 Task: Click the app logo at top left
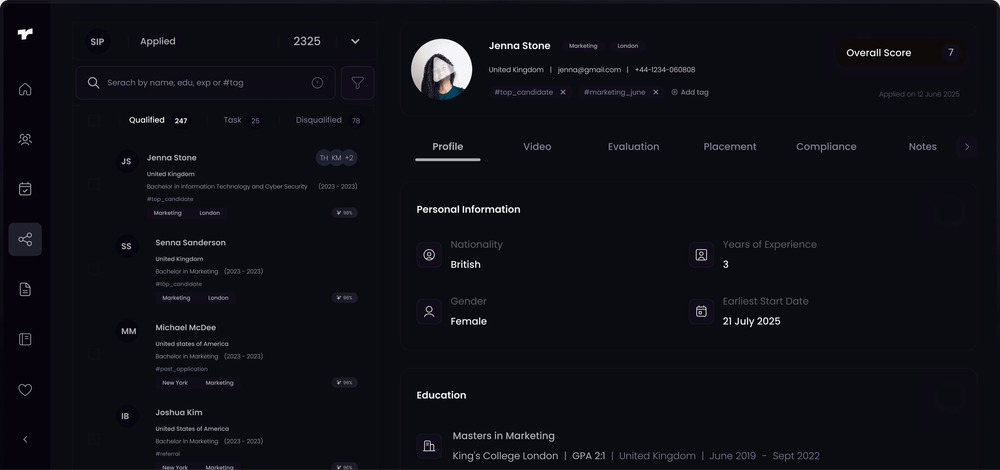point(25,34)
